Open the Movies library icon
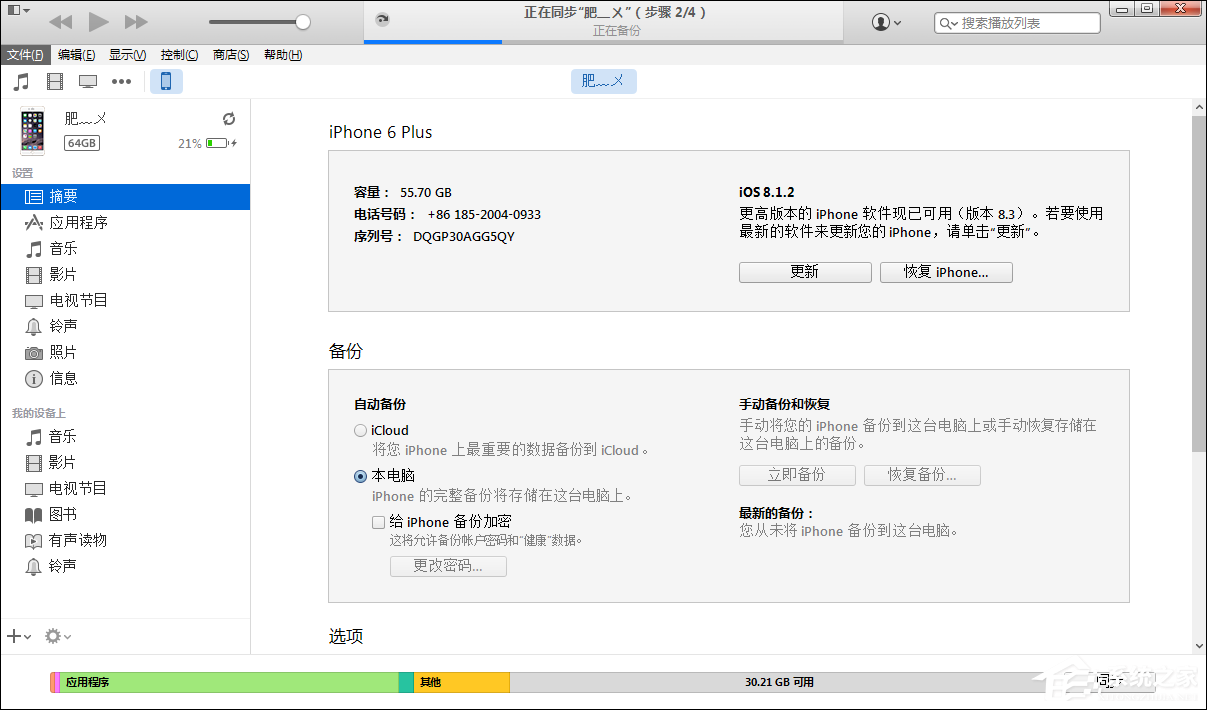This screenshot has height=710, width=1207. [54, 81]
